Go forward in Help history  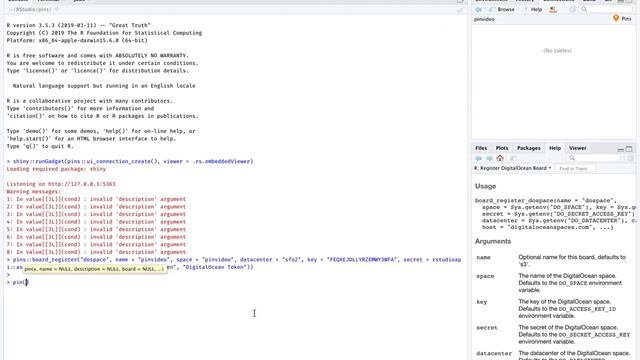coord(489,158)
